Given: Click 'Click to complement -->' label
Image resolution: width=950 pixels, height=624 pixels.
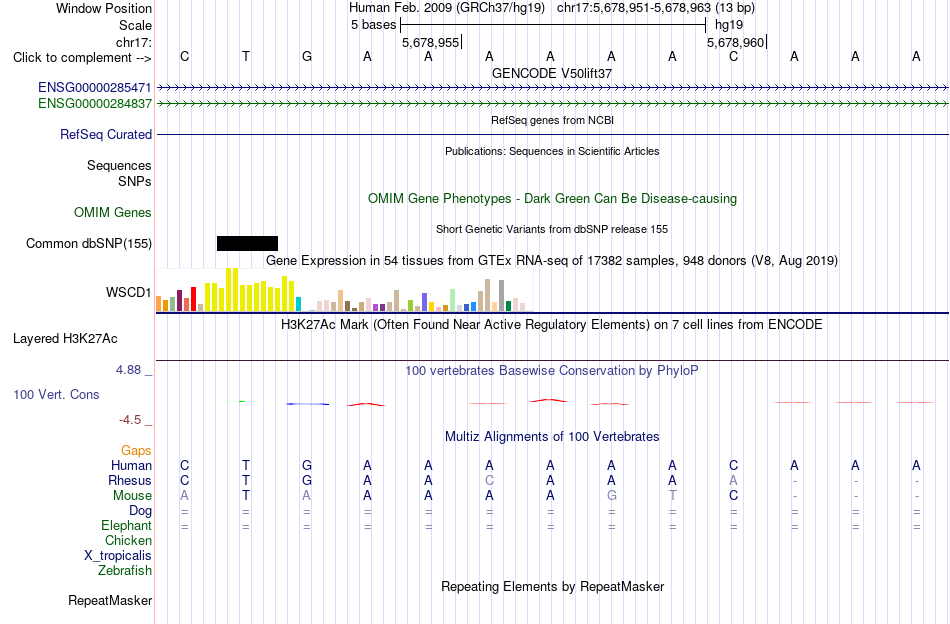Looking at the screenshot, I should coord(82,58).
